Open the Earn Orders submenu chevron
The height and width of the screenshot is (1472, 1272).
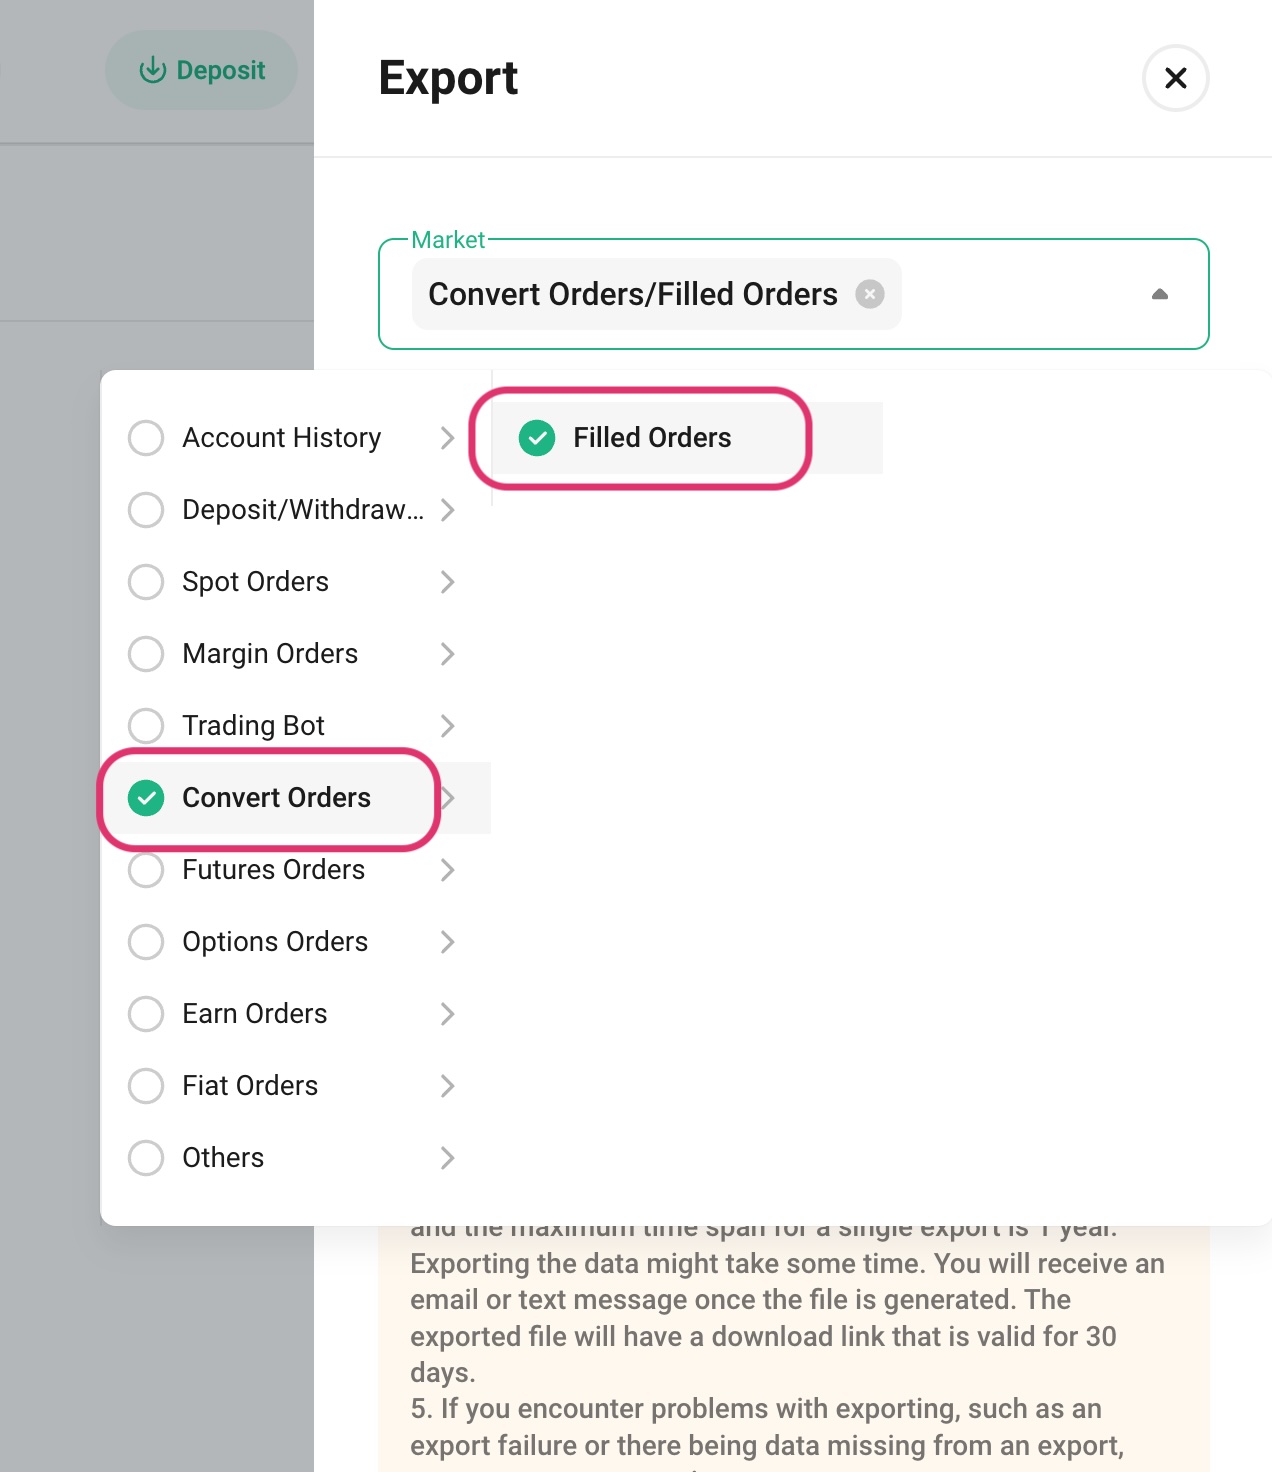click(x=448, y=1014)
